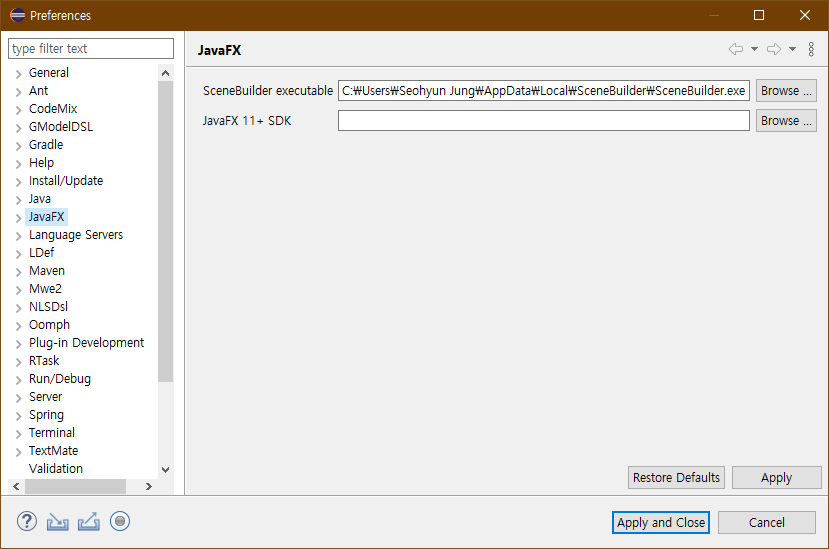Image resolution: width=829 pixels, height=549 pixels.
Task: Select GModelDSL in preferences tree
Action: (x=61, y=126)
